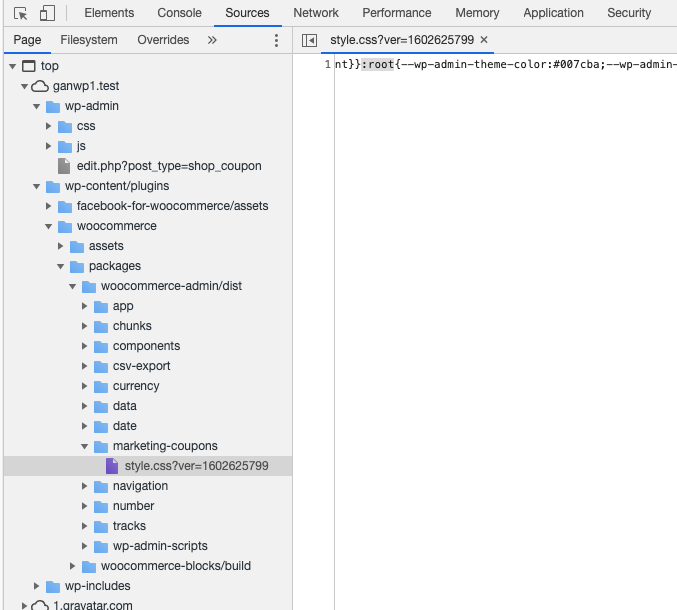This screenshot has width=677, height=610.
Task: Select the app folder row
Action: [148, 307]
